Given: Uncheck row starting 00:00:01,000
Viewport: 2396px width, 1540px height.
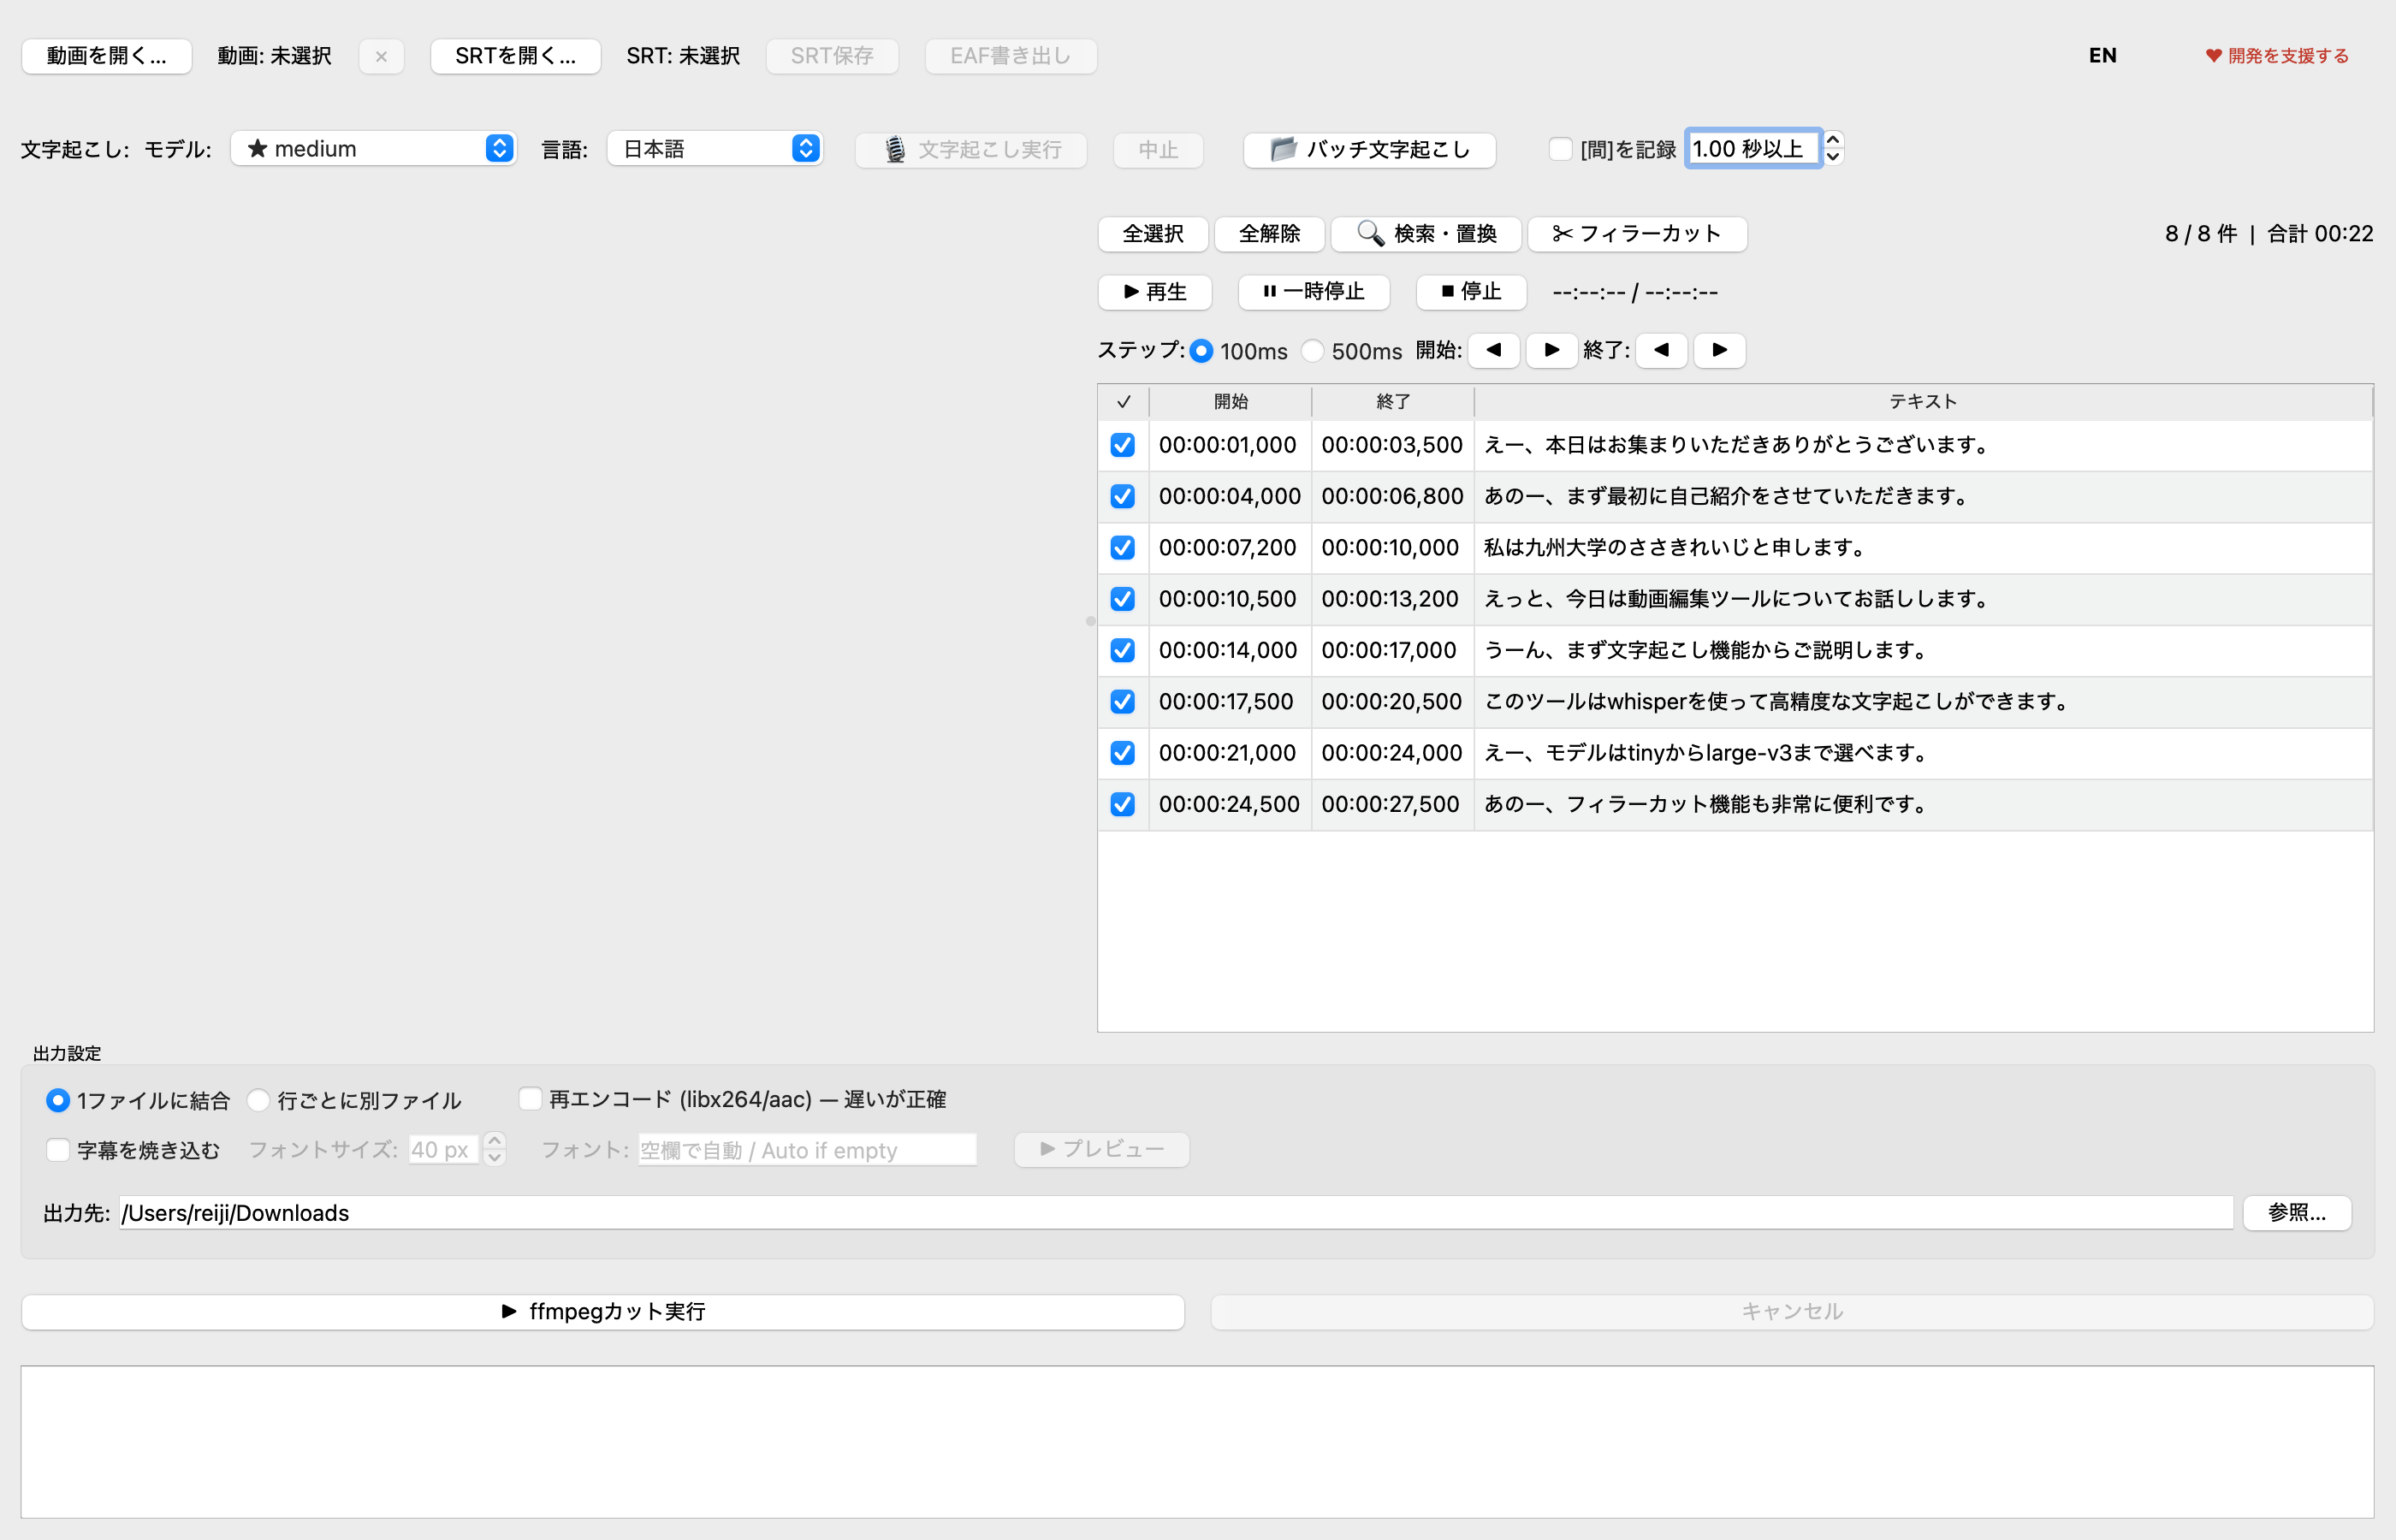Looking at the screenshot, I should coord(1123,445).
